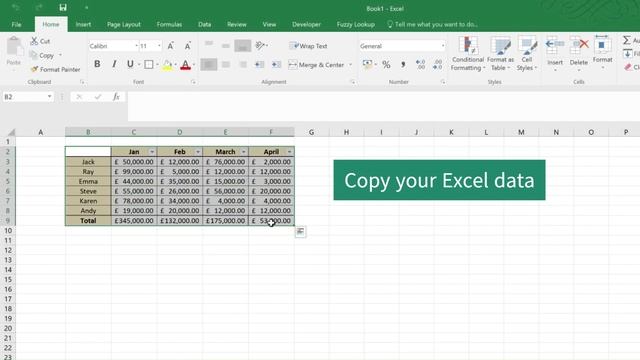
Task: Switch to the Insert tab
Action: coord(83,24)
